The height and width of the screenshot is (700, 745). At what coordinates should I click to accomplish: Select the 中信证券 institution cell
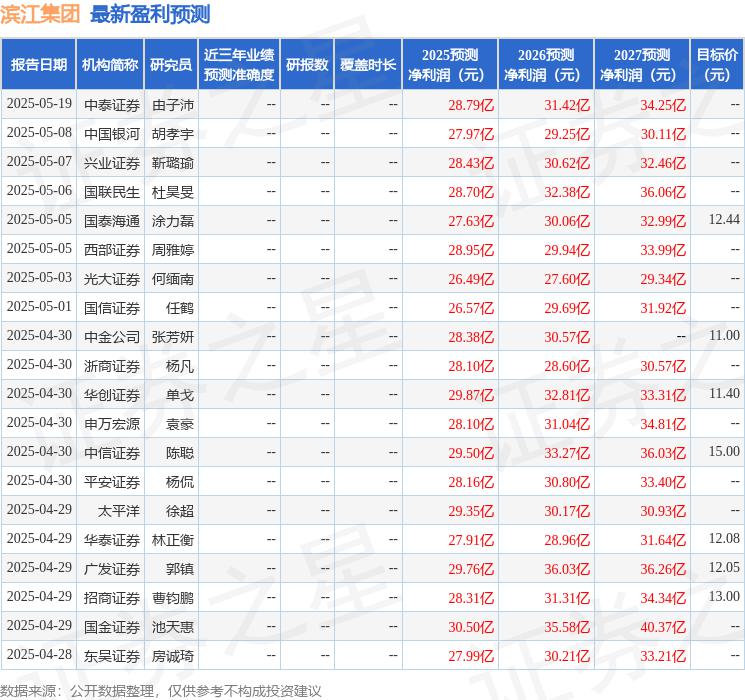(112, 453)
